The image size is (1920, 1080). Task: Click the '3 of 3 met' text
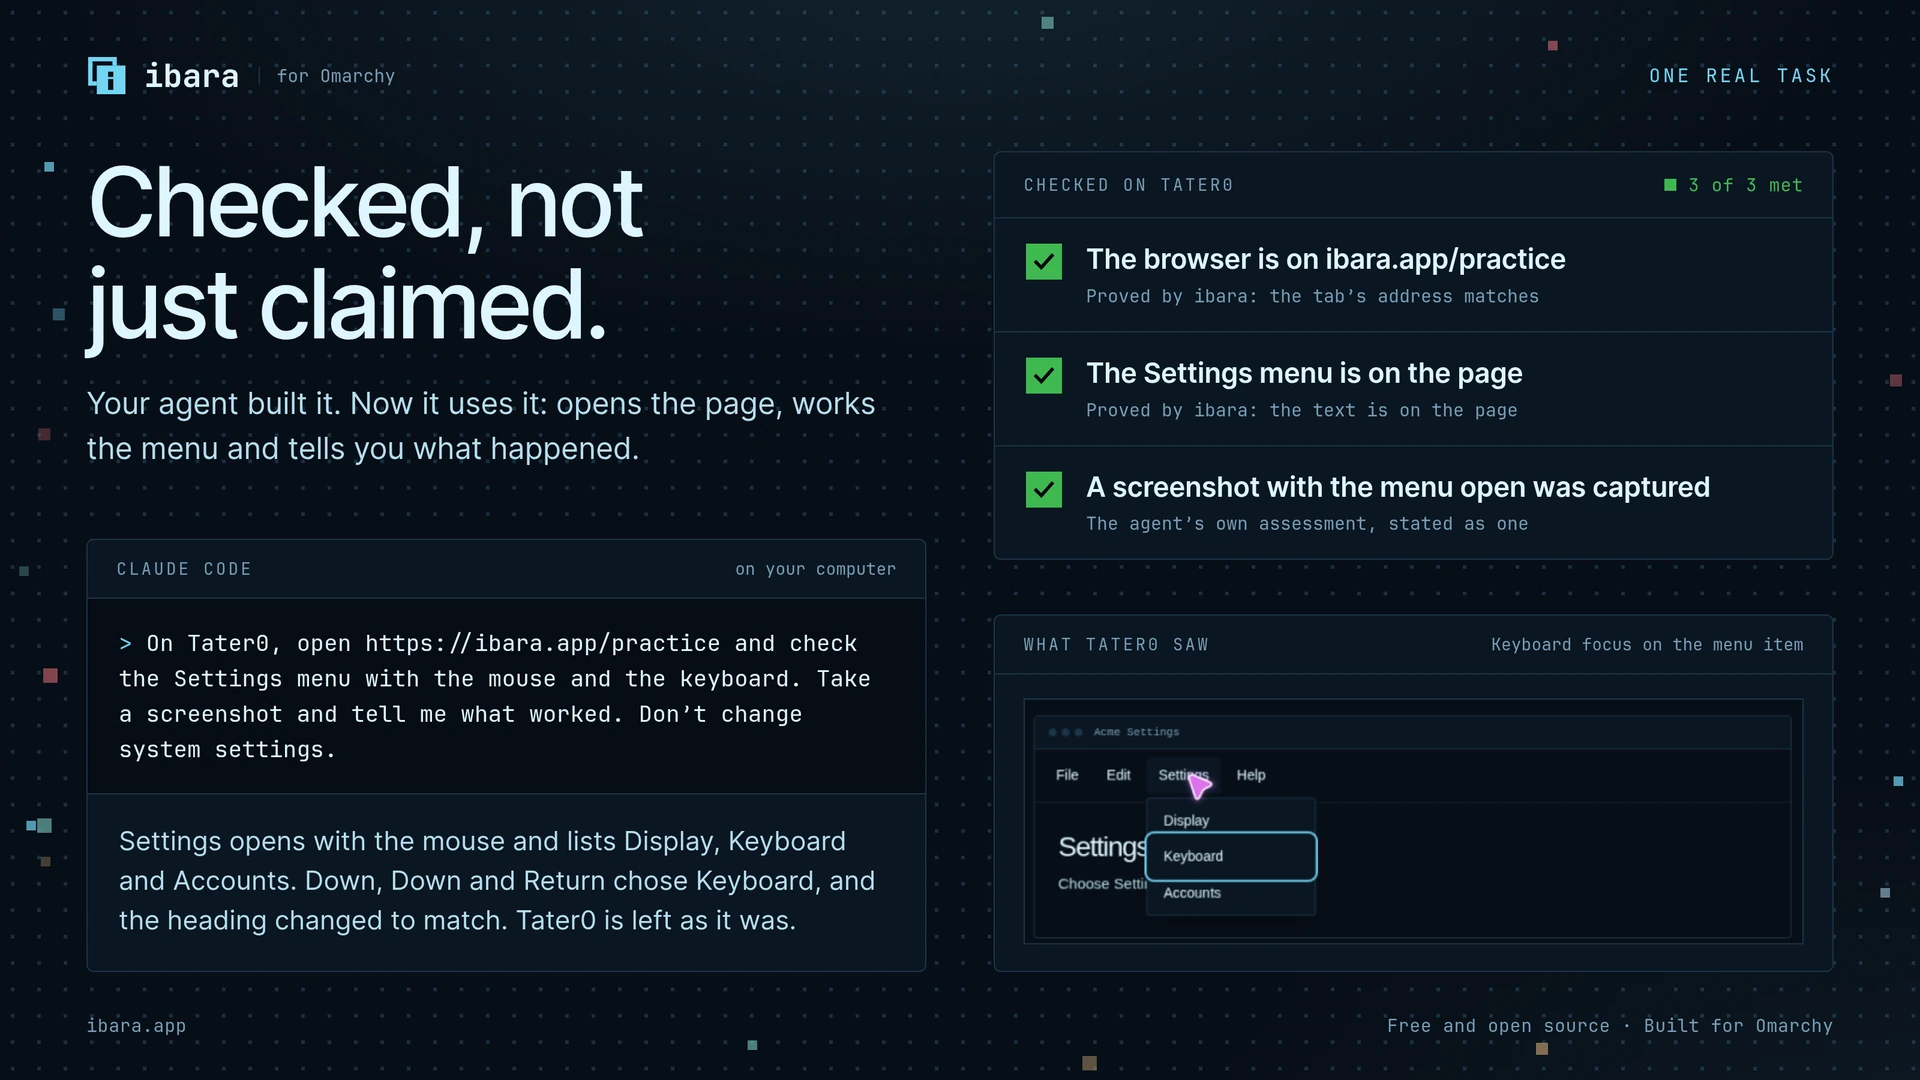[x=1745, y=185]
